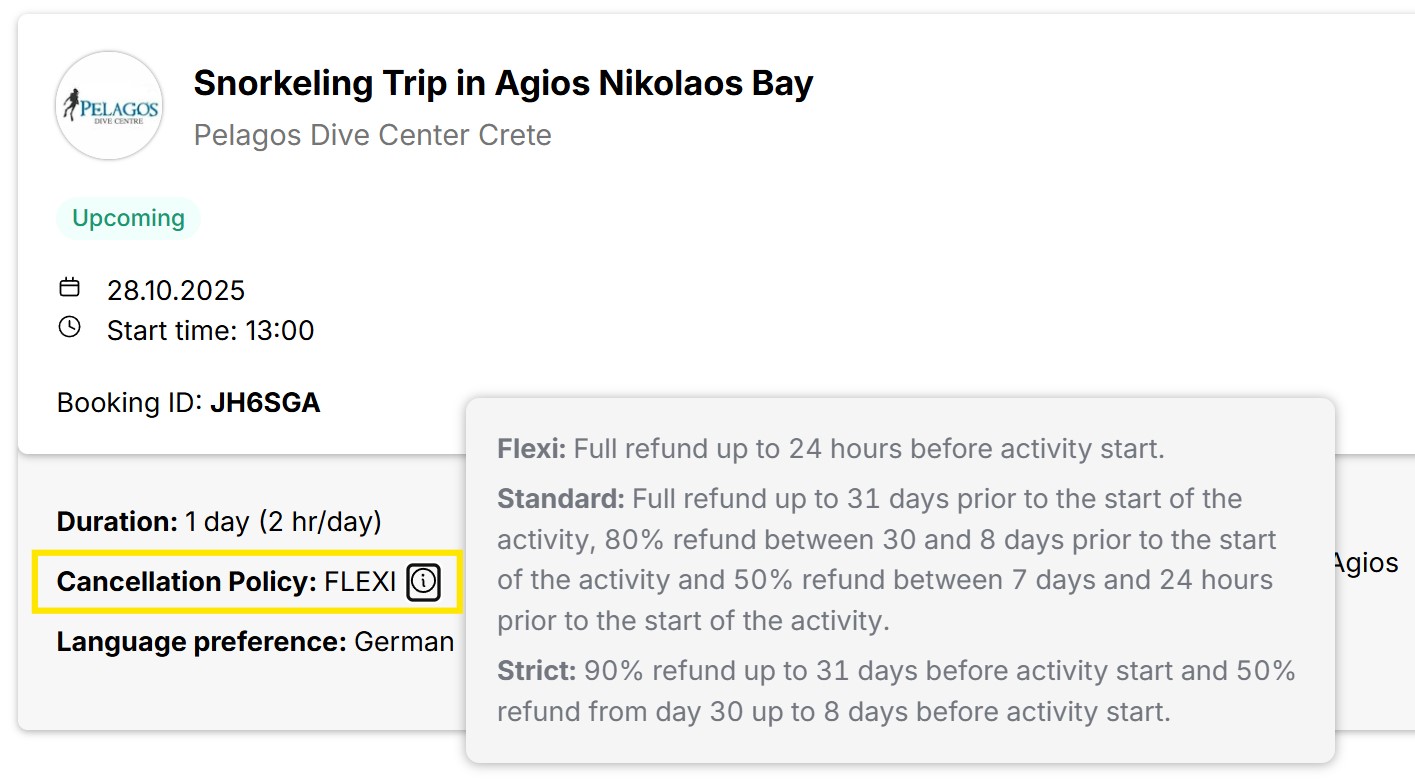Click the clock icon next to start time
1415x780 pixels.
(69, 327)
